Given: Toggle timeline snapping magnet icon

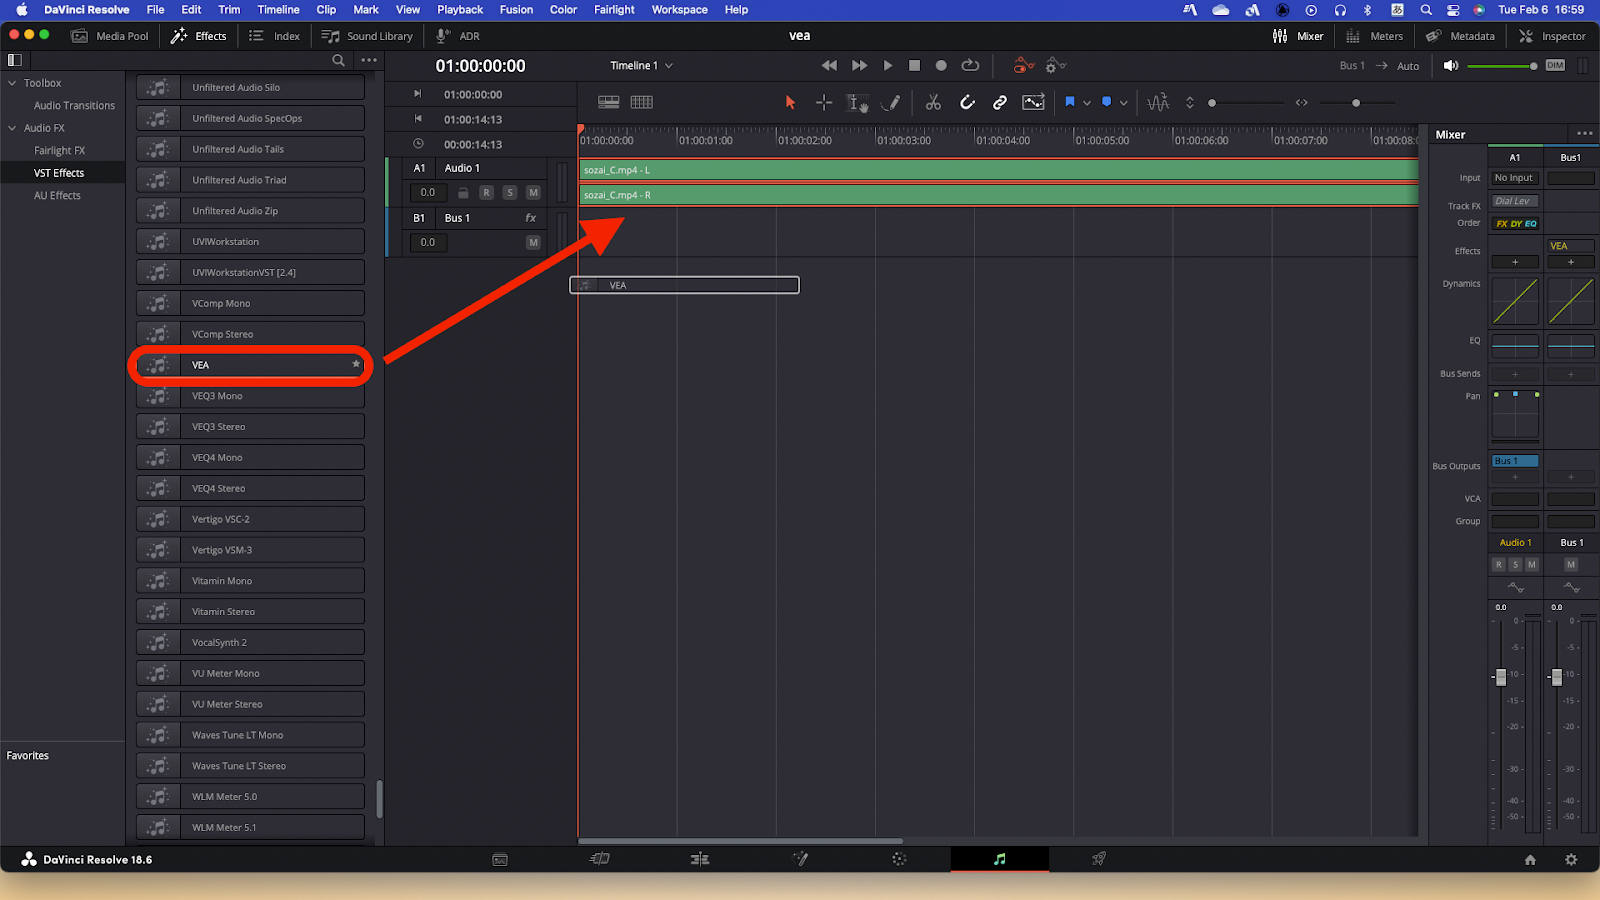Looking at the screenshot, I should point(967,102).
